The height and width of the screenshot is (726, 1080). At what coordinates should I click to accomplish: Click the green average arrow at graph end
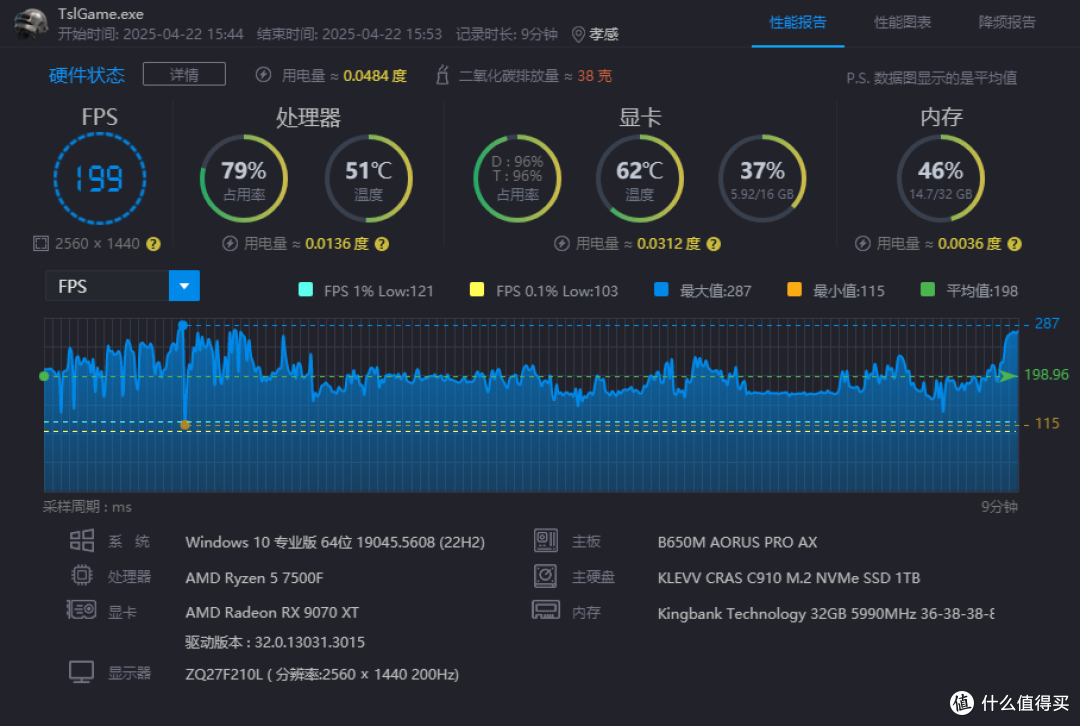click(1008, 375)
